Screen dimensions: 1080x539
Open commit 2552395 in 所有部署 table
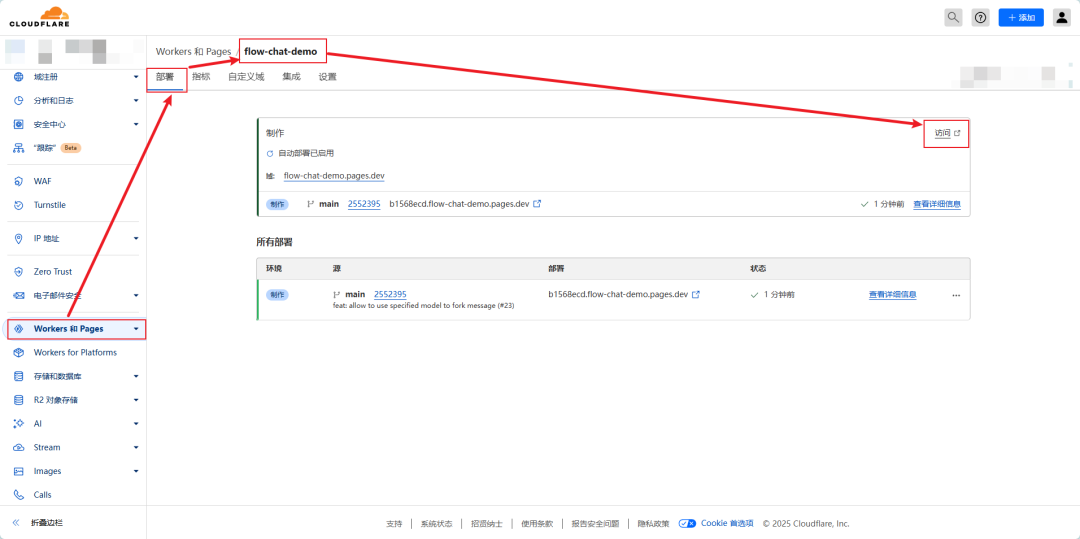(390, 294)
